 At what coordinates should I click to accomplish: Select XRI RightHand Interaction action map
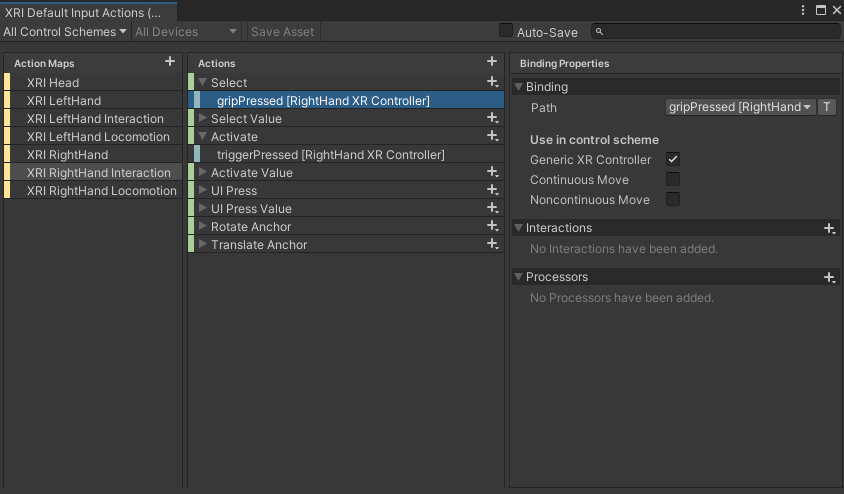[x=93, y=173]
